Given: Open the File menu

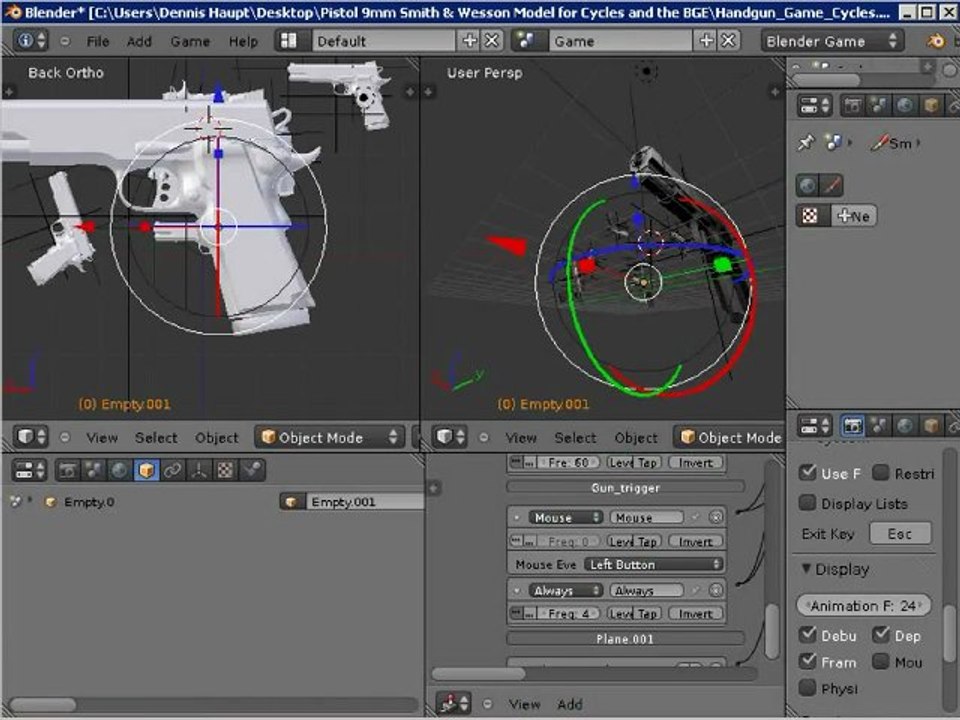Looking at the screenshot, I should (98, 41).
